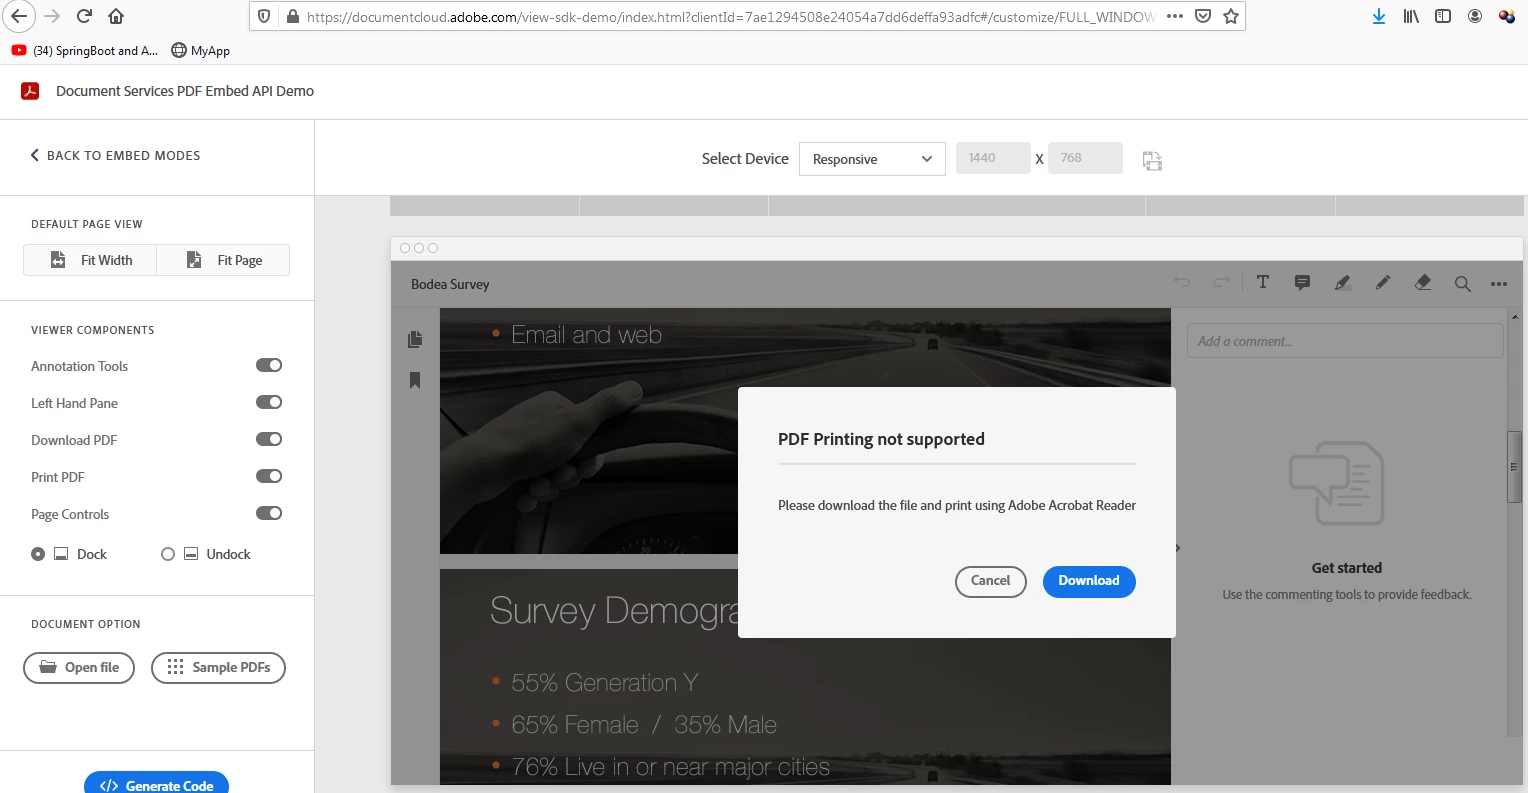The height and width of the screenshot is (793, 1528).
Task: Open viewer more options ellipsis menu
Action: coord(1499,284)
